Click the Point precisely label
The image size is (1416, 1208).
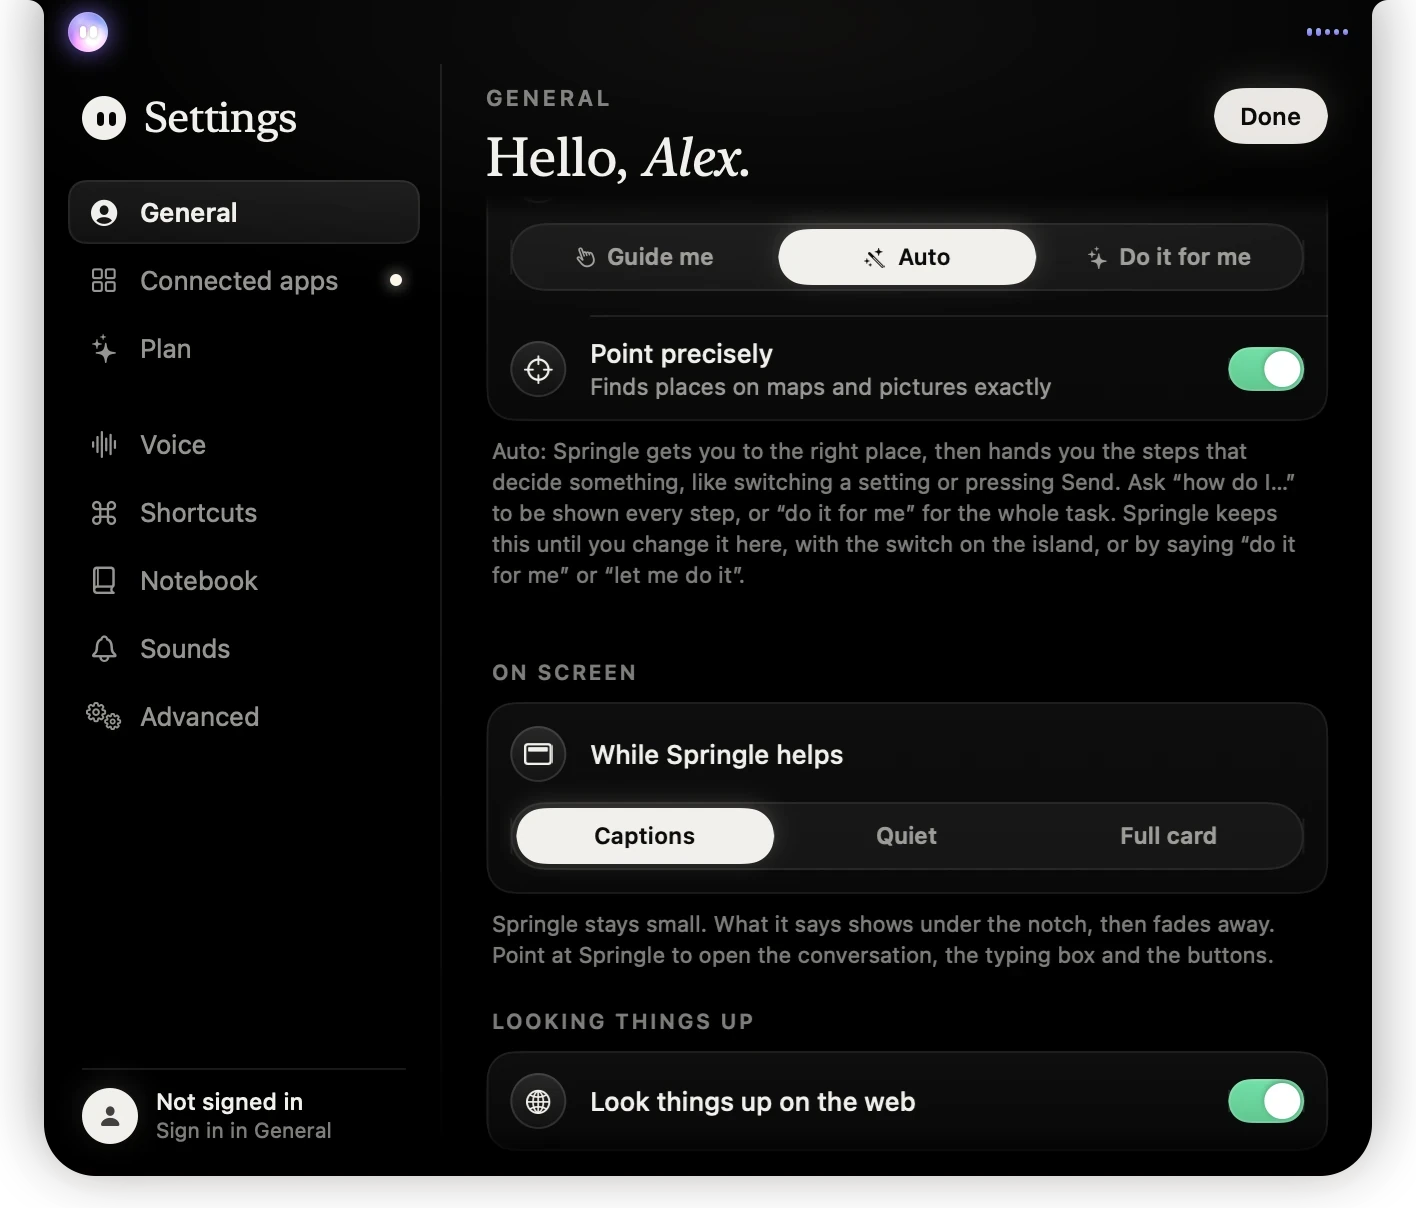click(681, 354)
